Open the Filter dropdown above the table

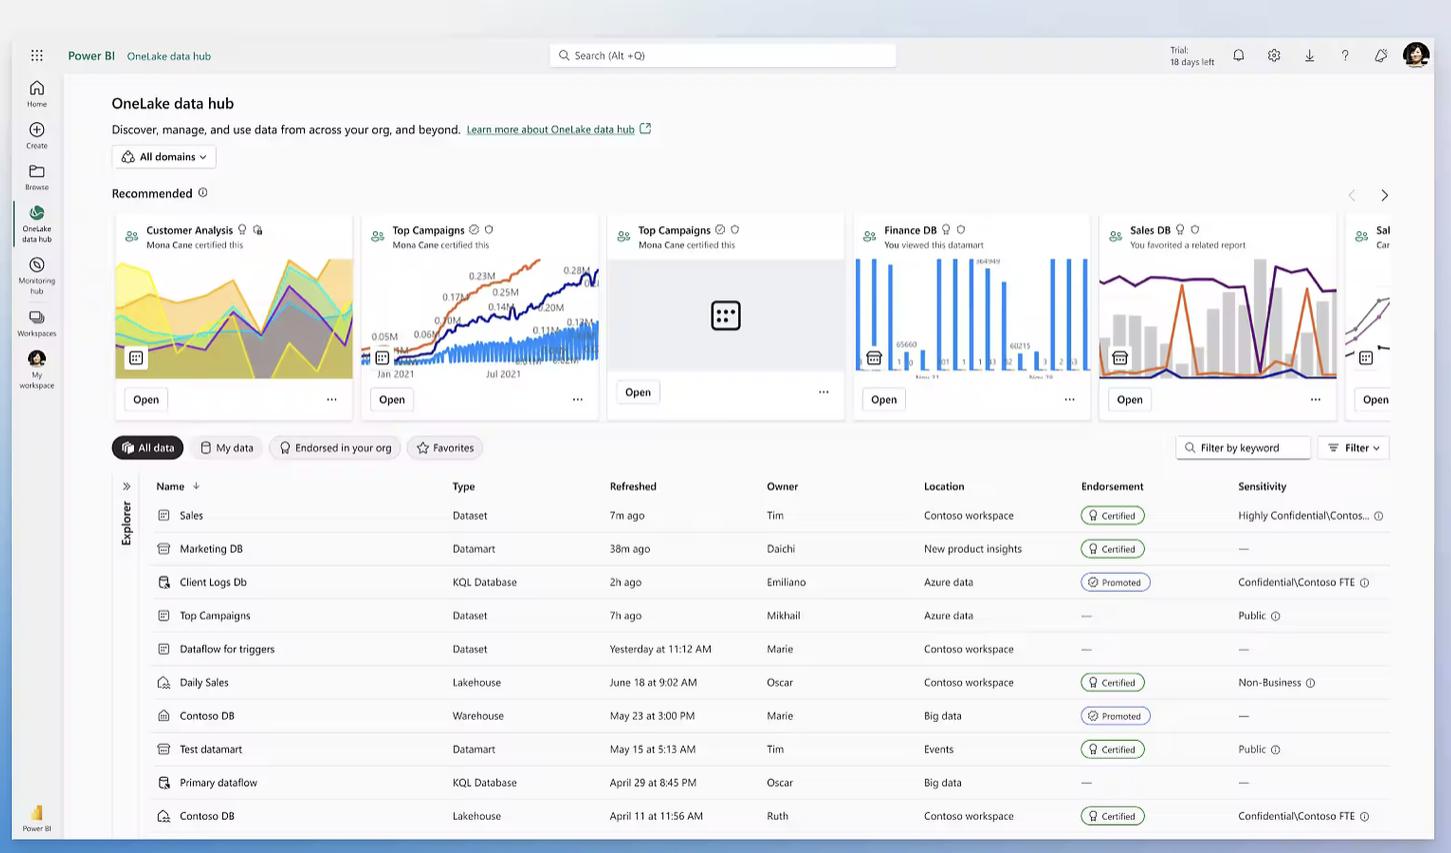coord(1353,447)
